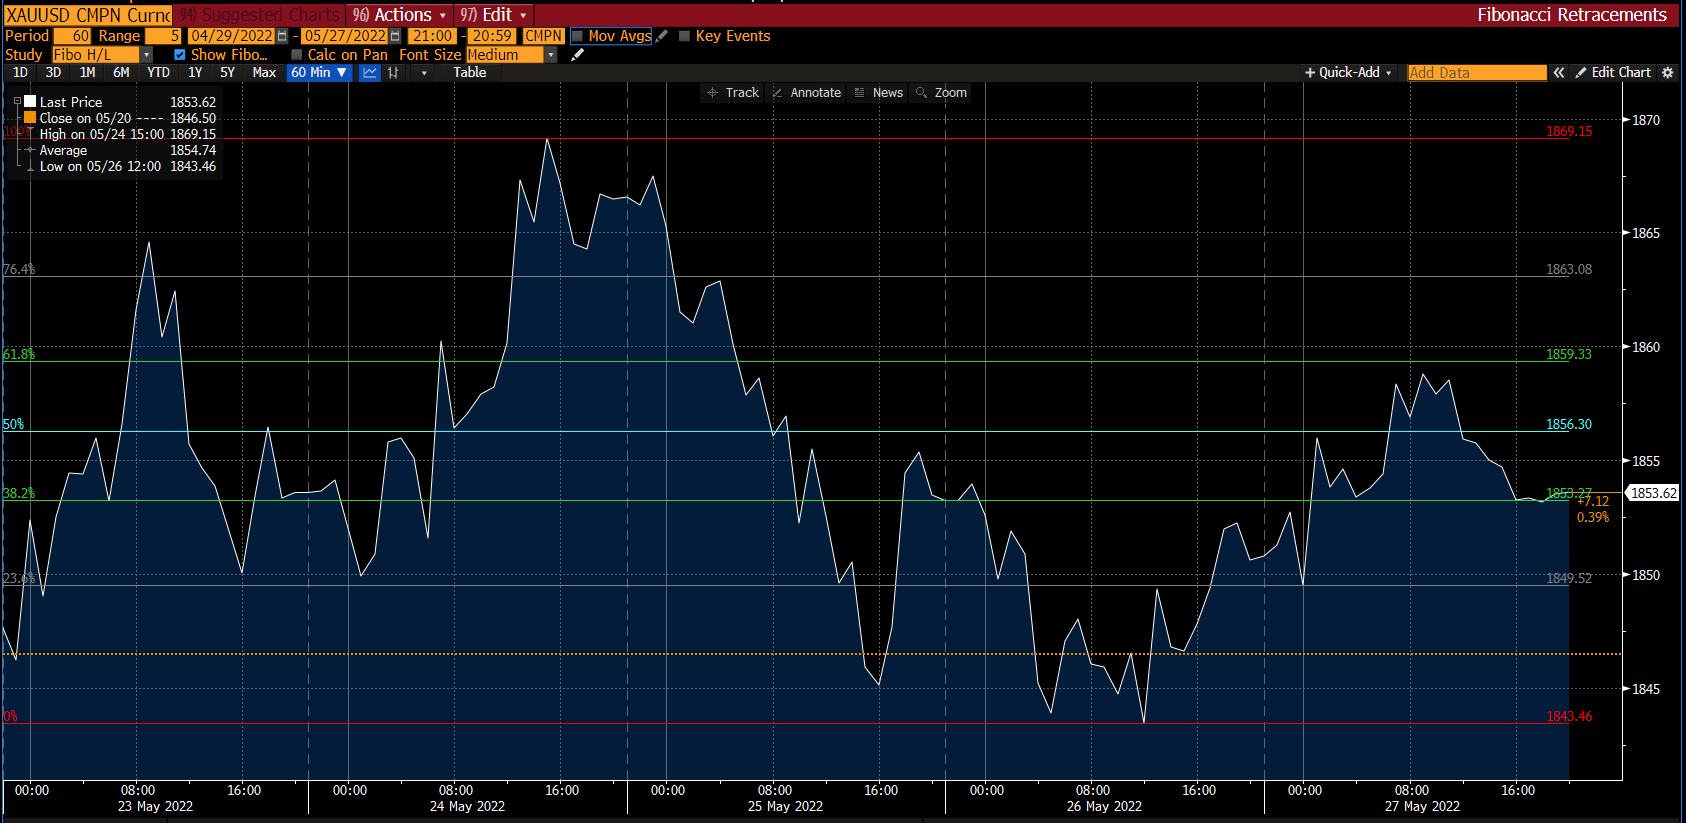
Task: Open chart settings gear icon
Action: 1667,73
